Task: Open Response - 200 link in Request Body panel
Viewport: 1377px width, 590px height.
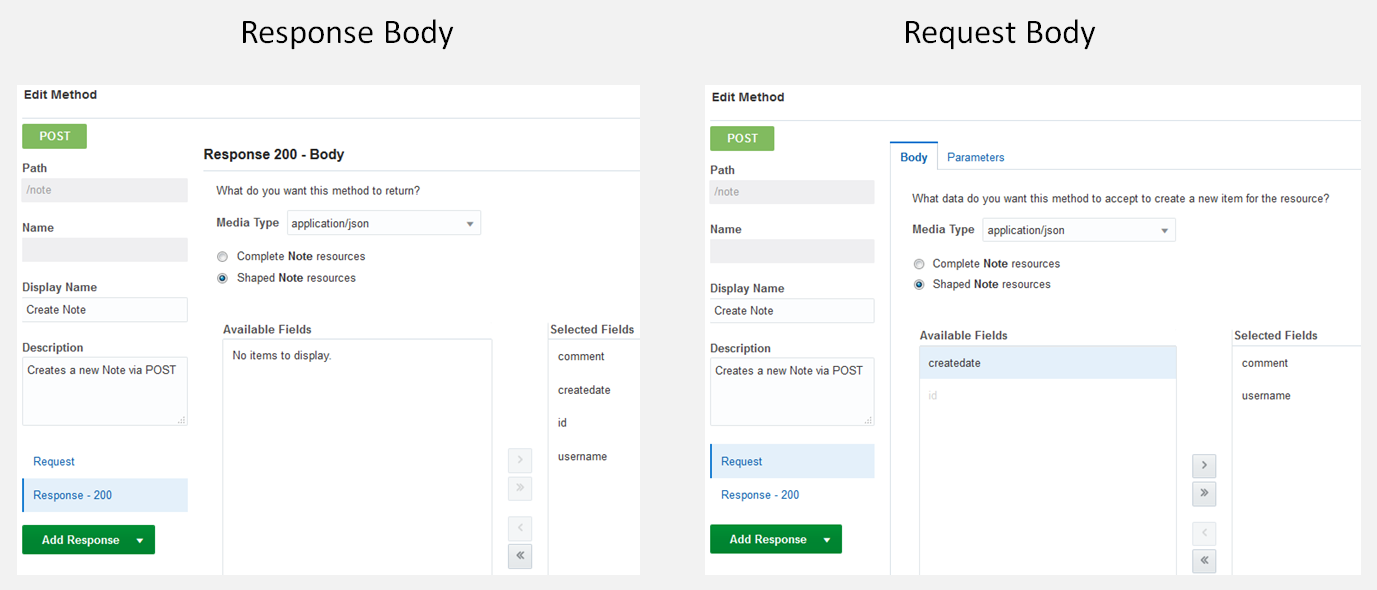Action: coord(760,495)
